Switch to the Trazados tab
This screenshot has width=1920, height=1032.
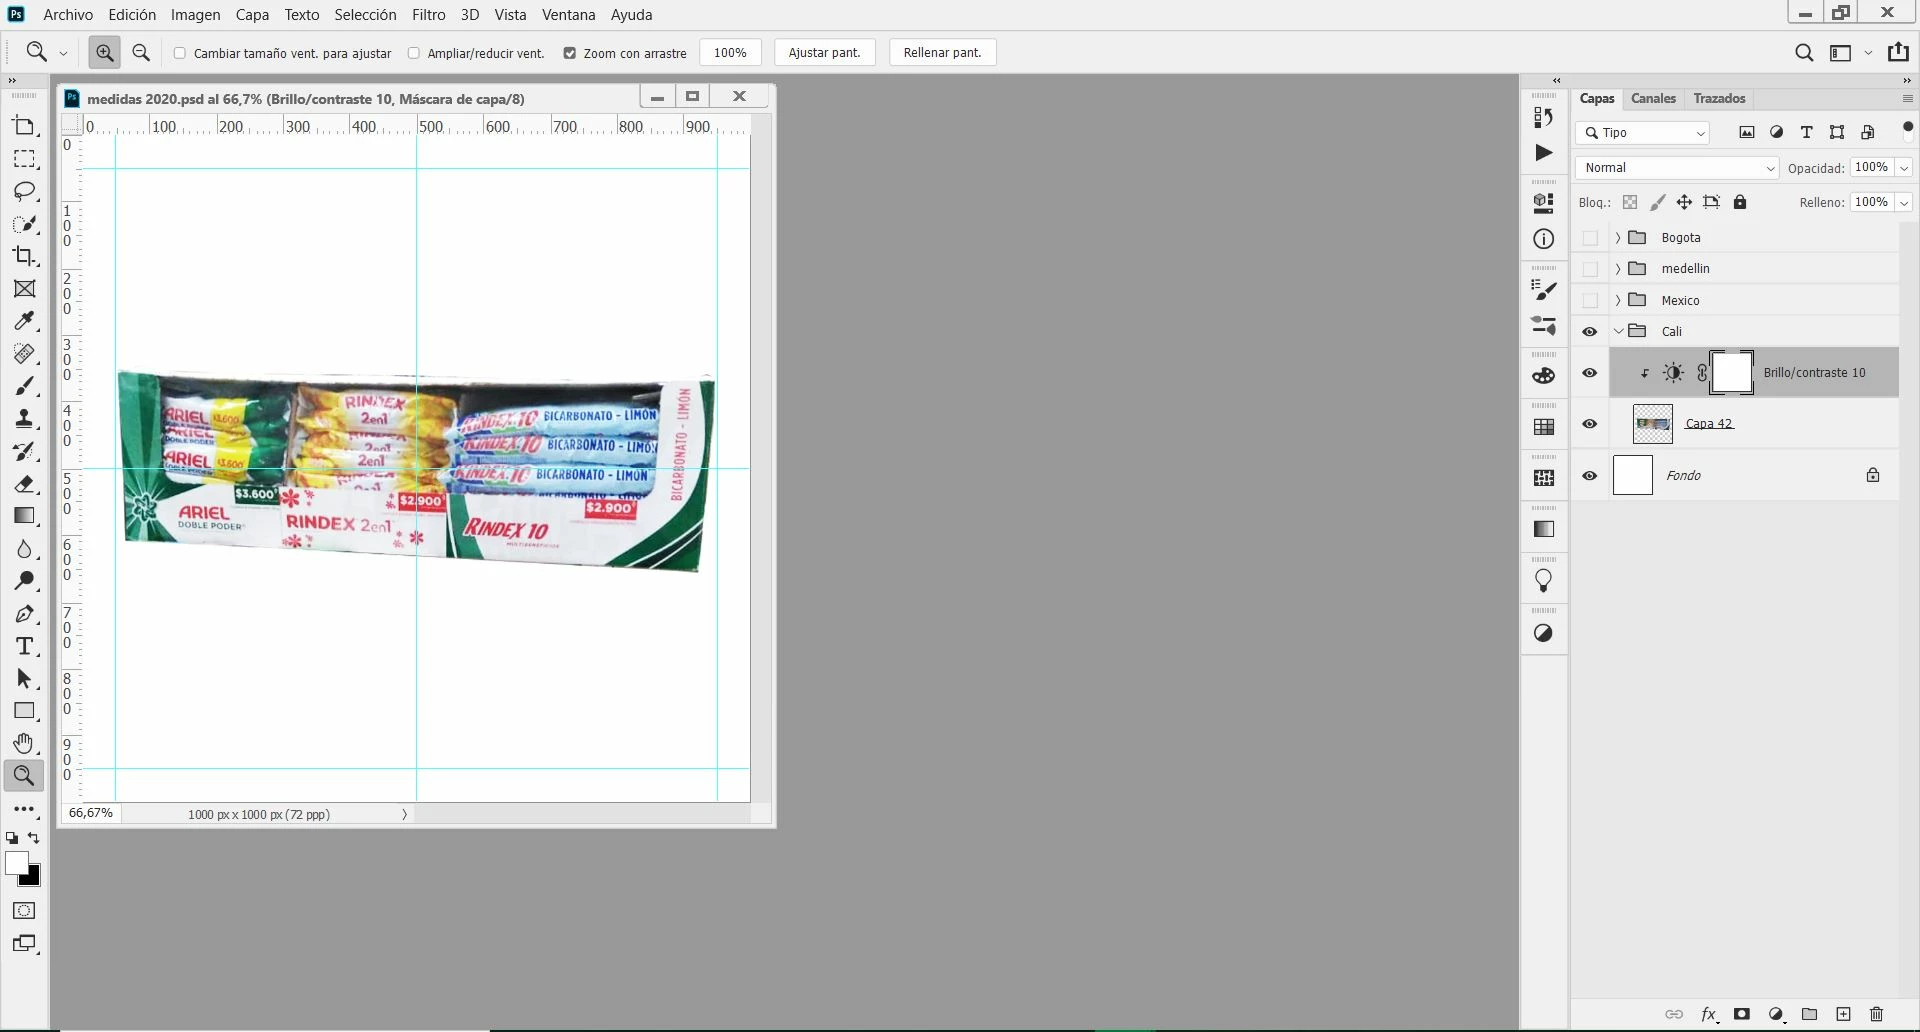[1719, 99]
